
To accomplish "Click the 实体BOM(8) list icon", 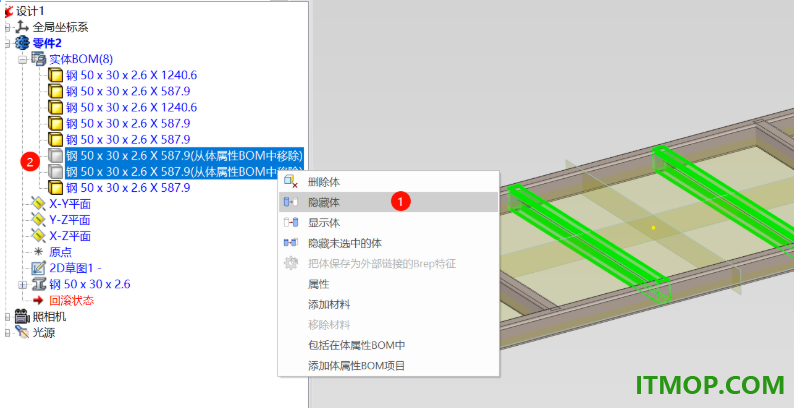I will [x=39, y=59].
